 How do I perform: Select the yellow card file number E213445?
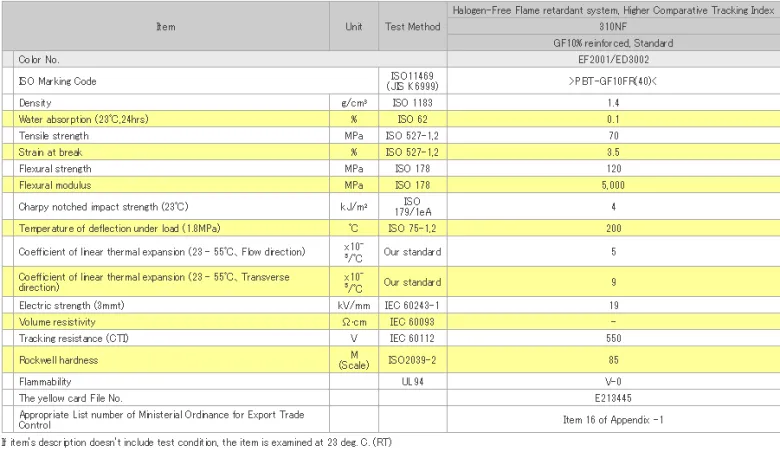point(613,397)
